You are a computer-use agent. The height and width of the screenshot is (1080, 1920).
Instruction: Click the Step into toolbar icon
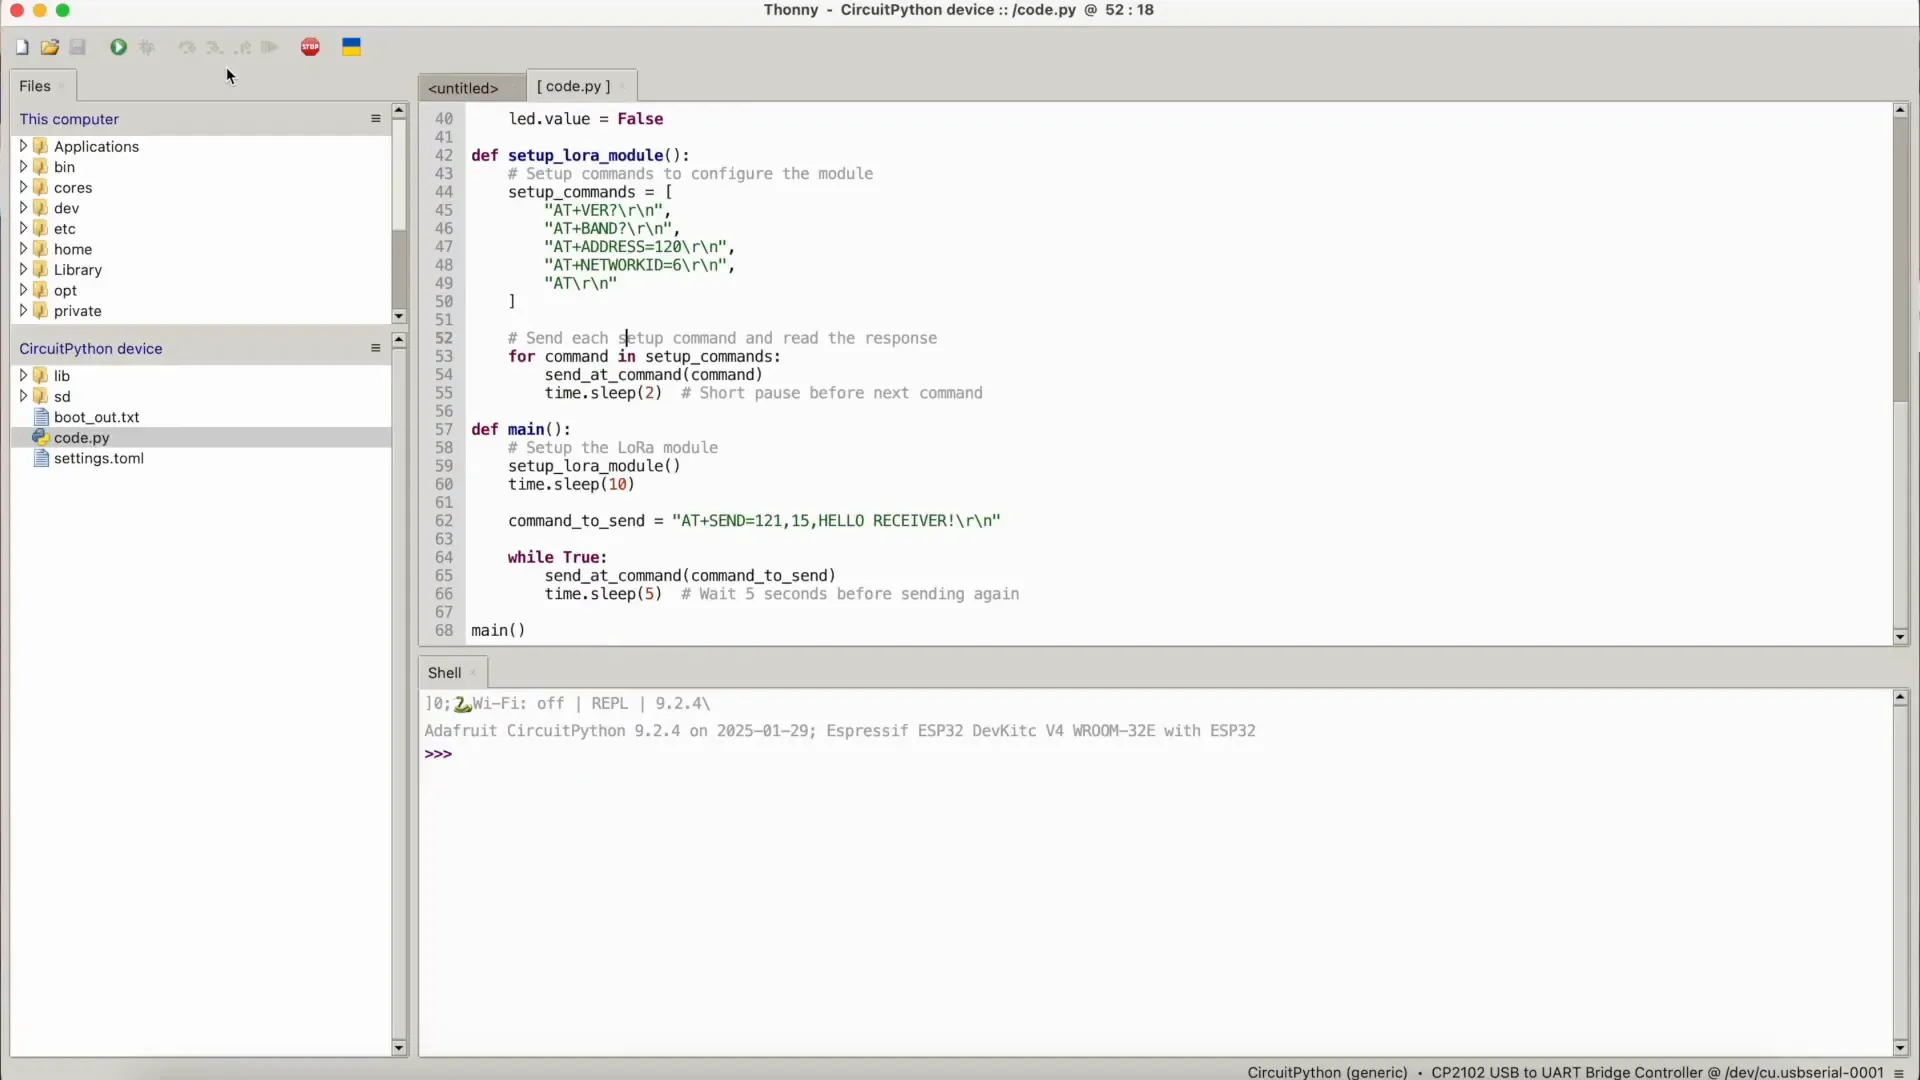click(215, 48)
